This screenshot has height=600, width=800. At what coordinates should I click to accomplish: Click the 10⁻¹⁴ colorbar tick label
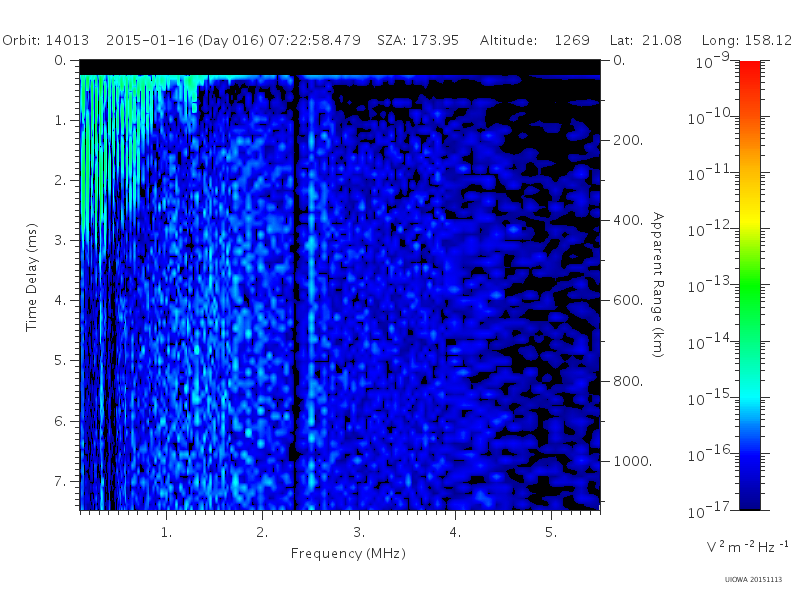[711, 341]
